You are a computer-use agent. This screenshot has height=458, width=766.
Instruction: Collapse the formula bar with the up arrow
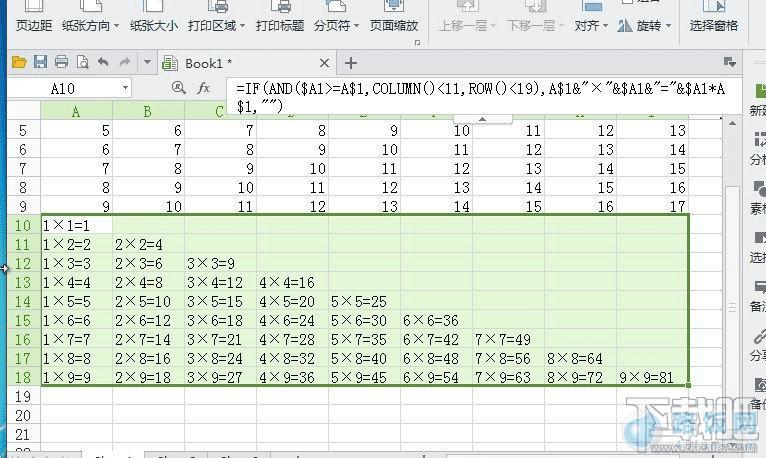pyautogui.click(x=482, y=119)
